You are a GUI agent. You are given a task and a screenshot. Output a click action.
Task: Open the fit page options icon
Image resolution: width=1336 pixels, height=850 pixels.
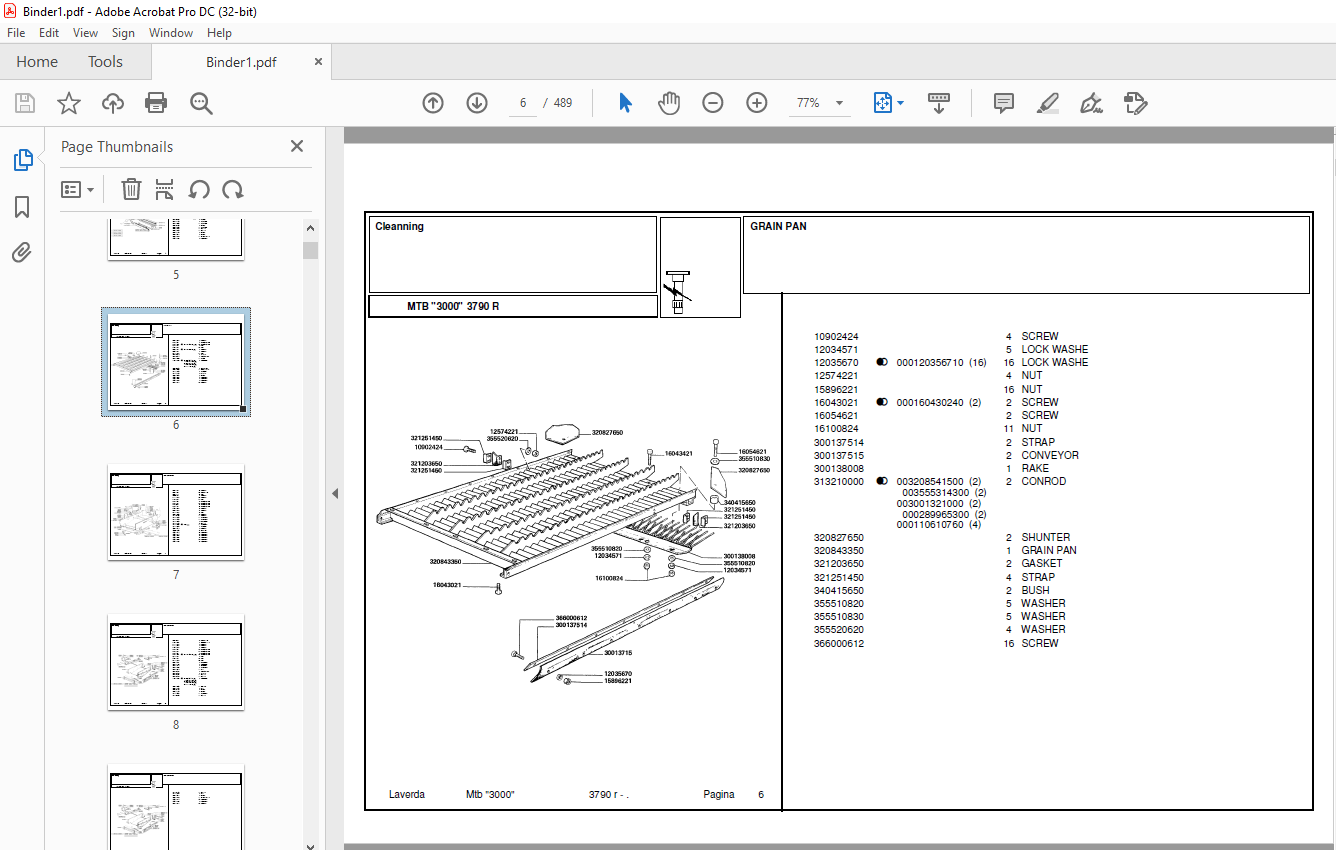(x=882, y=103)
